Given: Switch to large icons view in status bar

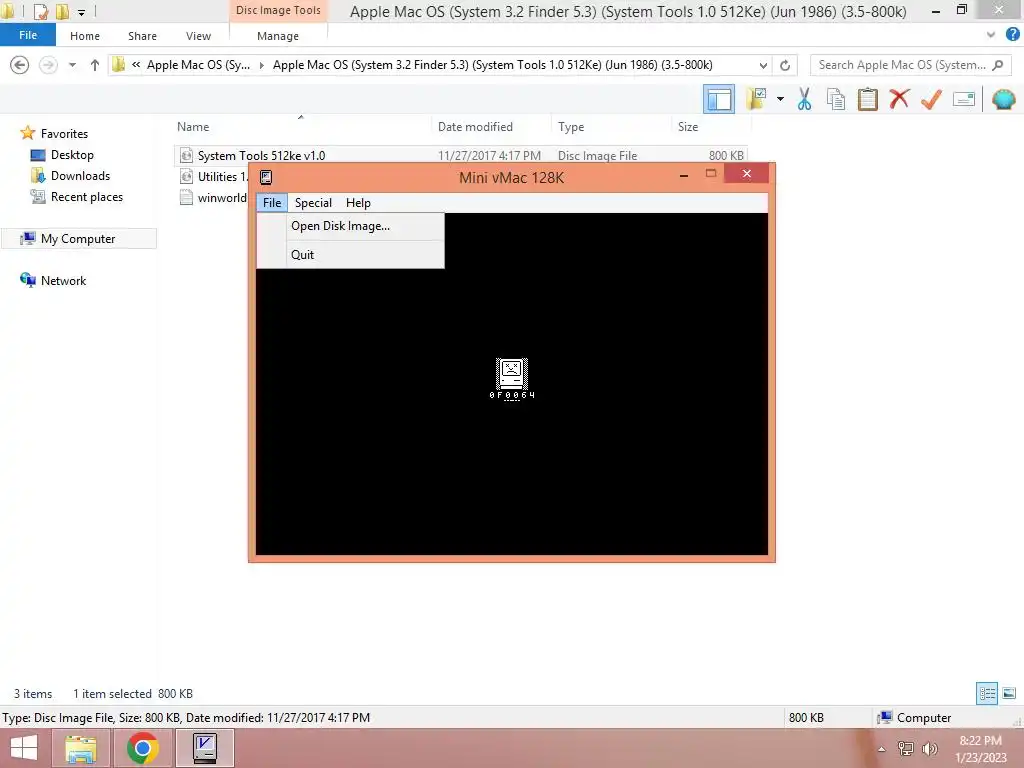Looking at the screenshot, I should tap(1009, 693).
